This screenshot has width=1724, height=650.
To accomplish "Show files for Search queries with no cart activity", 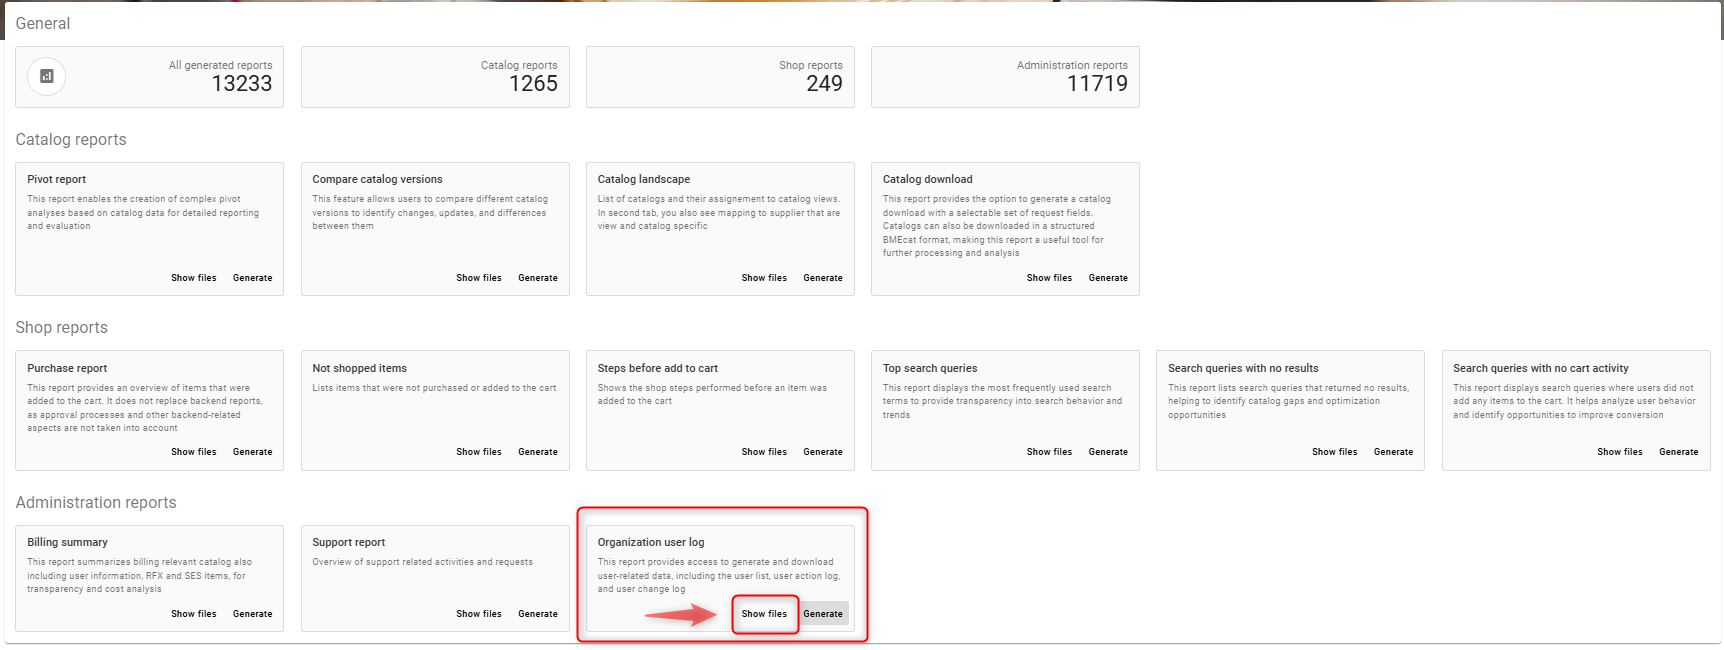I will click(1619, 452).
